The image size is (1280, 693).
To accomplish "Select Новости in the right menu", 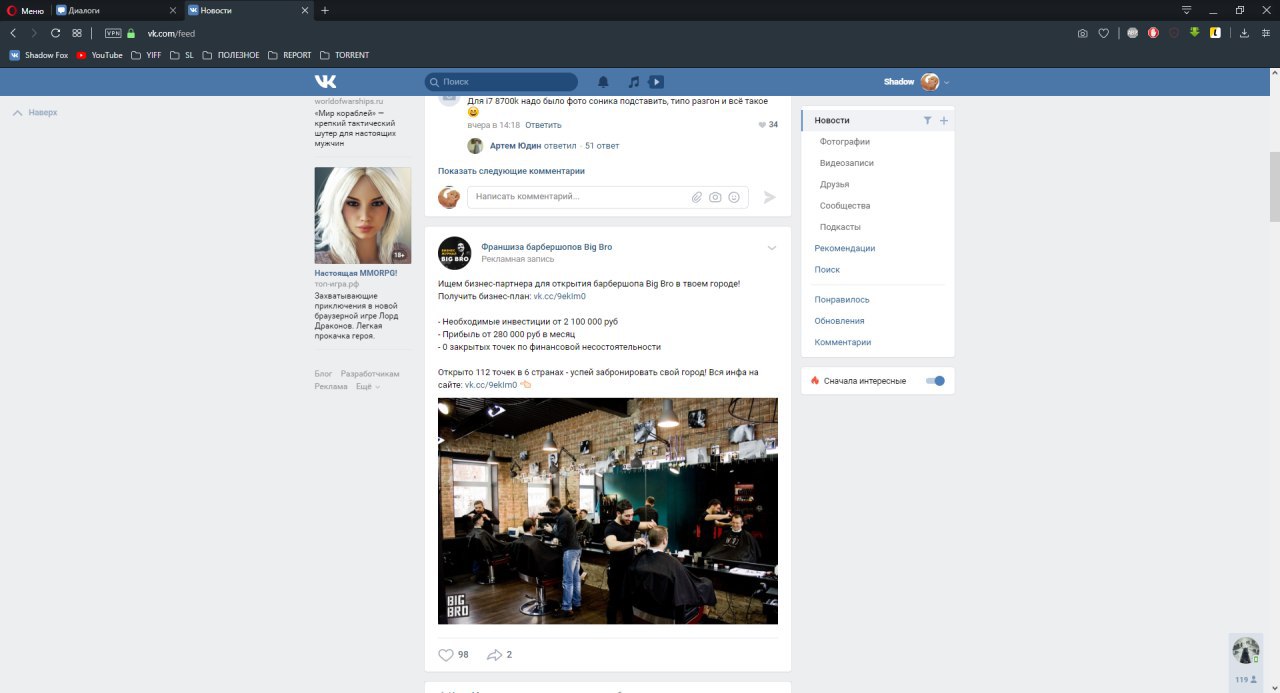I will (x=832, y=120).
